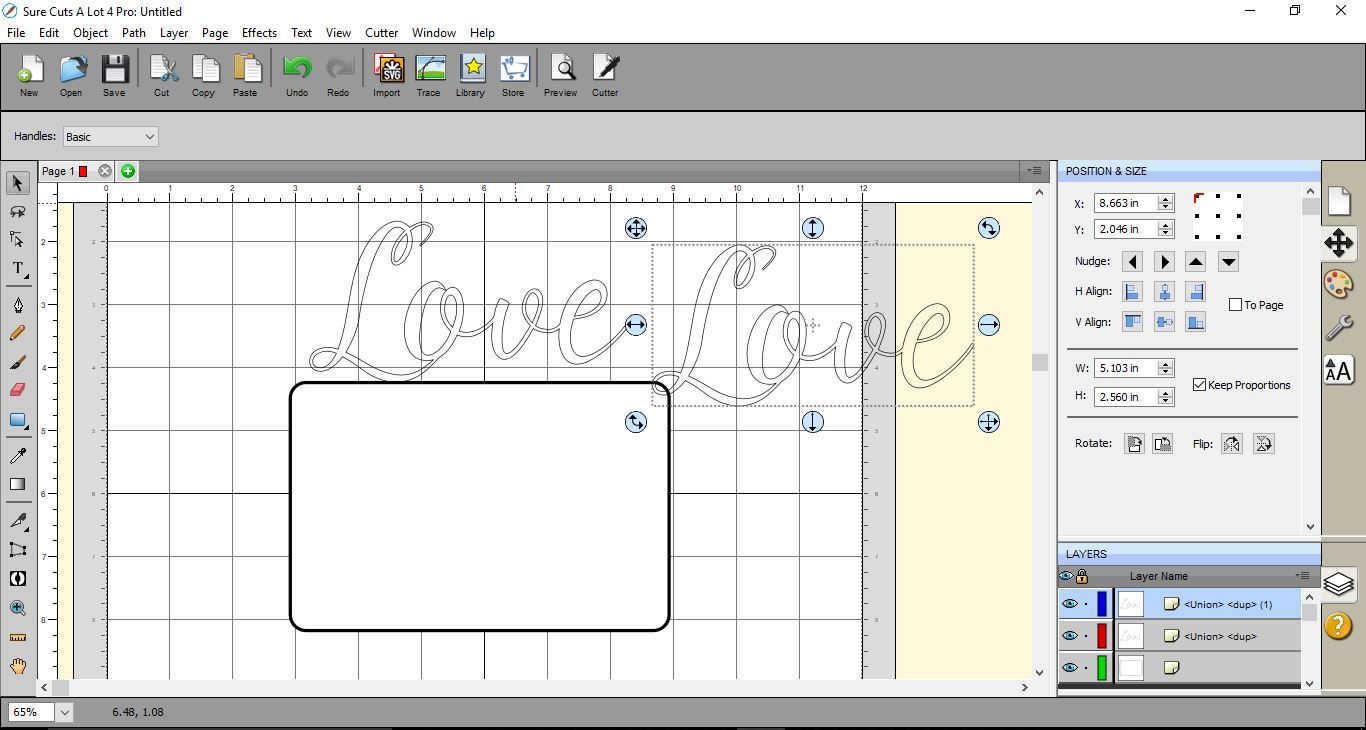Toggle visibility of the green layer
Image resolution: width=1366 pixels, height=730 pixels.
[x=1070, y=667]
